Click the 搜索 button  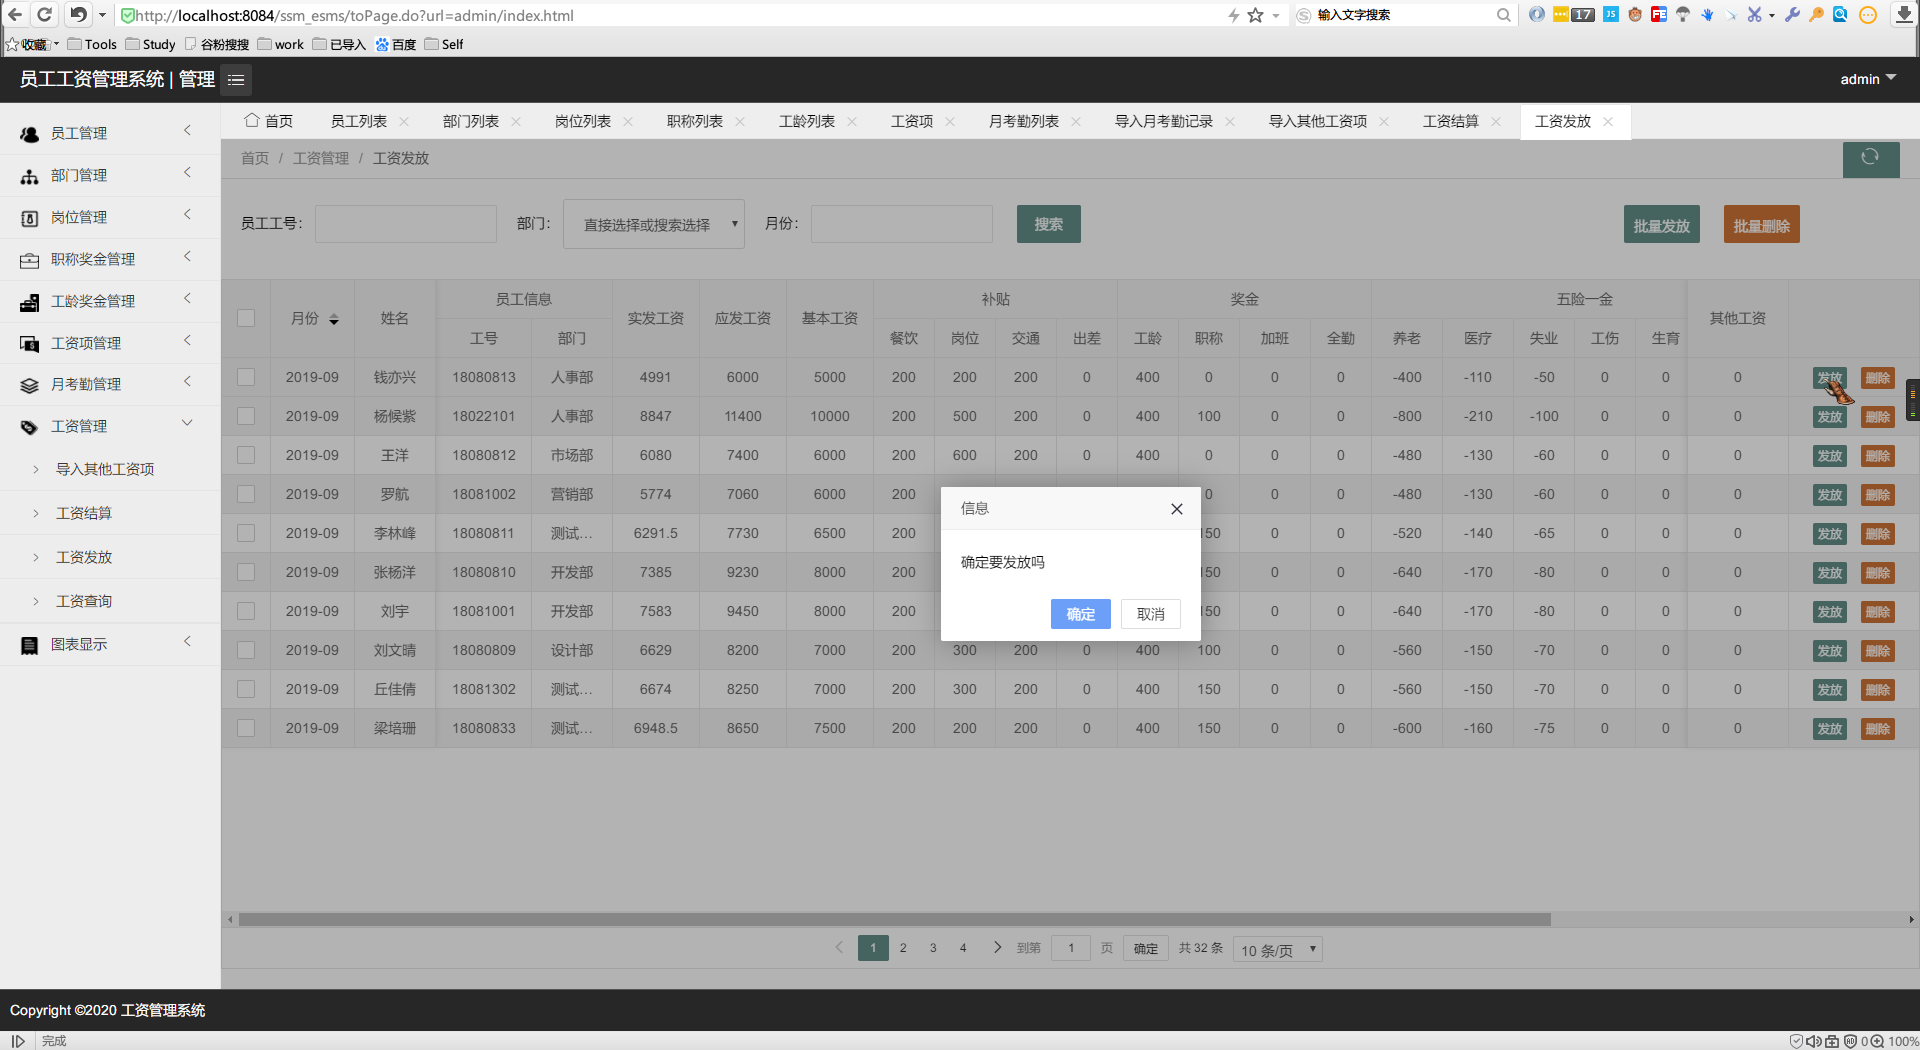pos(1049,225)
